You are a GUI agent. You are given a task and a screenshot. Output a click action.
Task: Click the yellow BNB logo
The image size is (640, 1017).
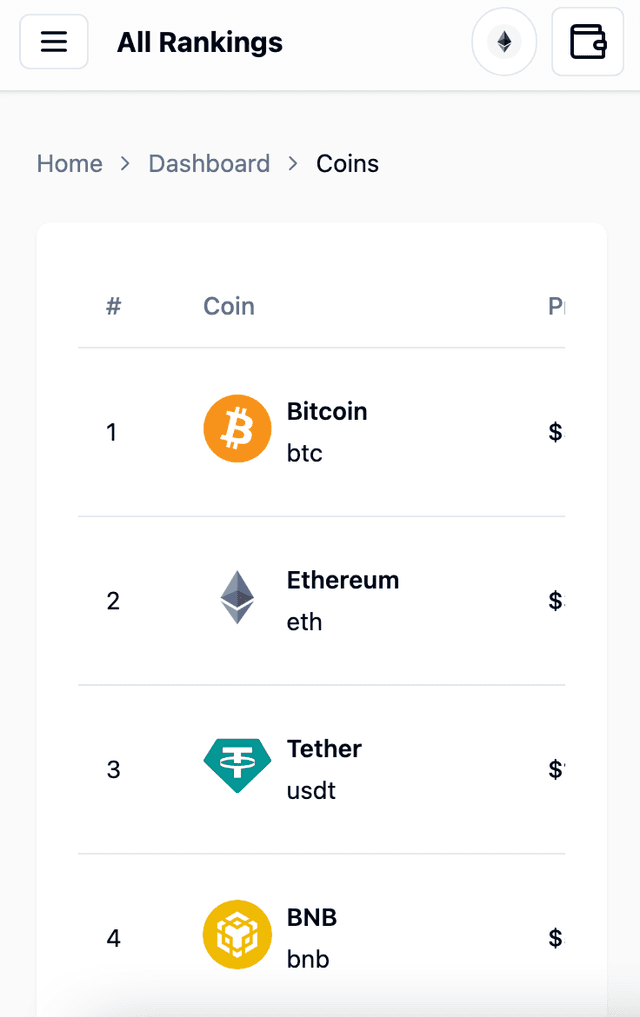click(x=237, y=935)
